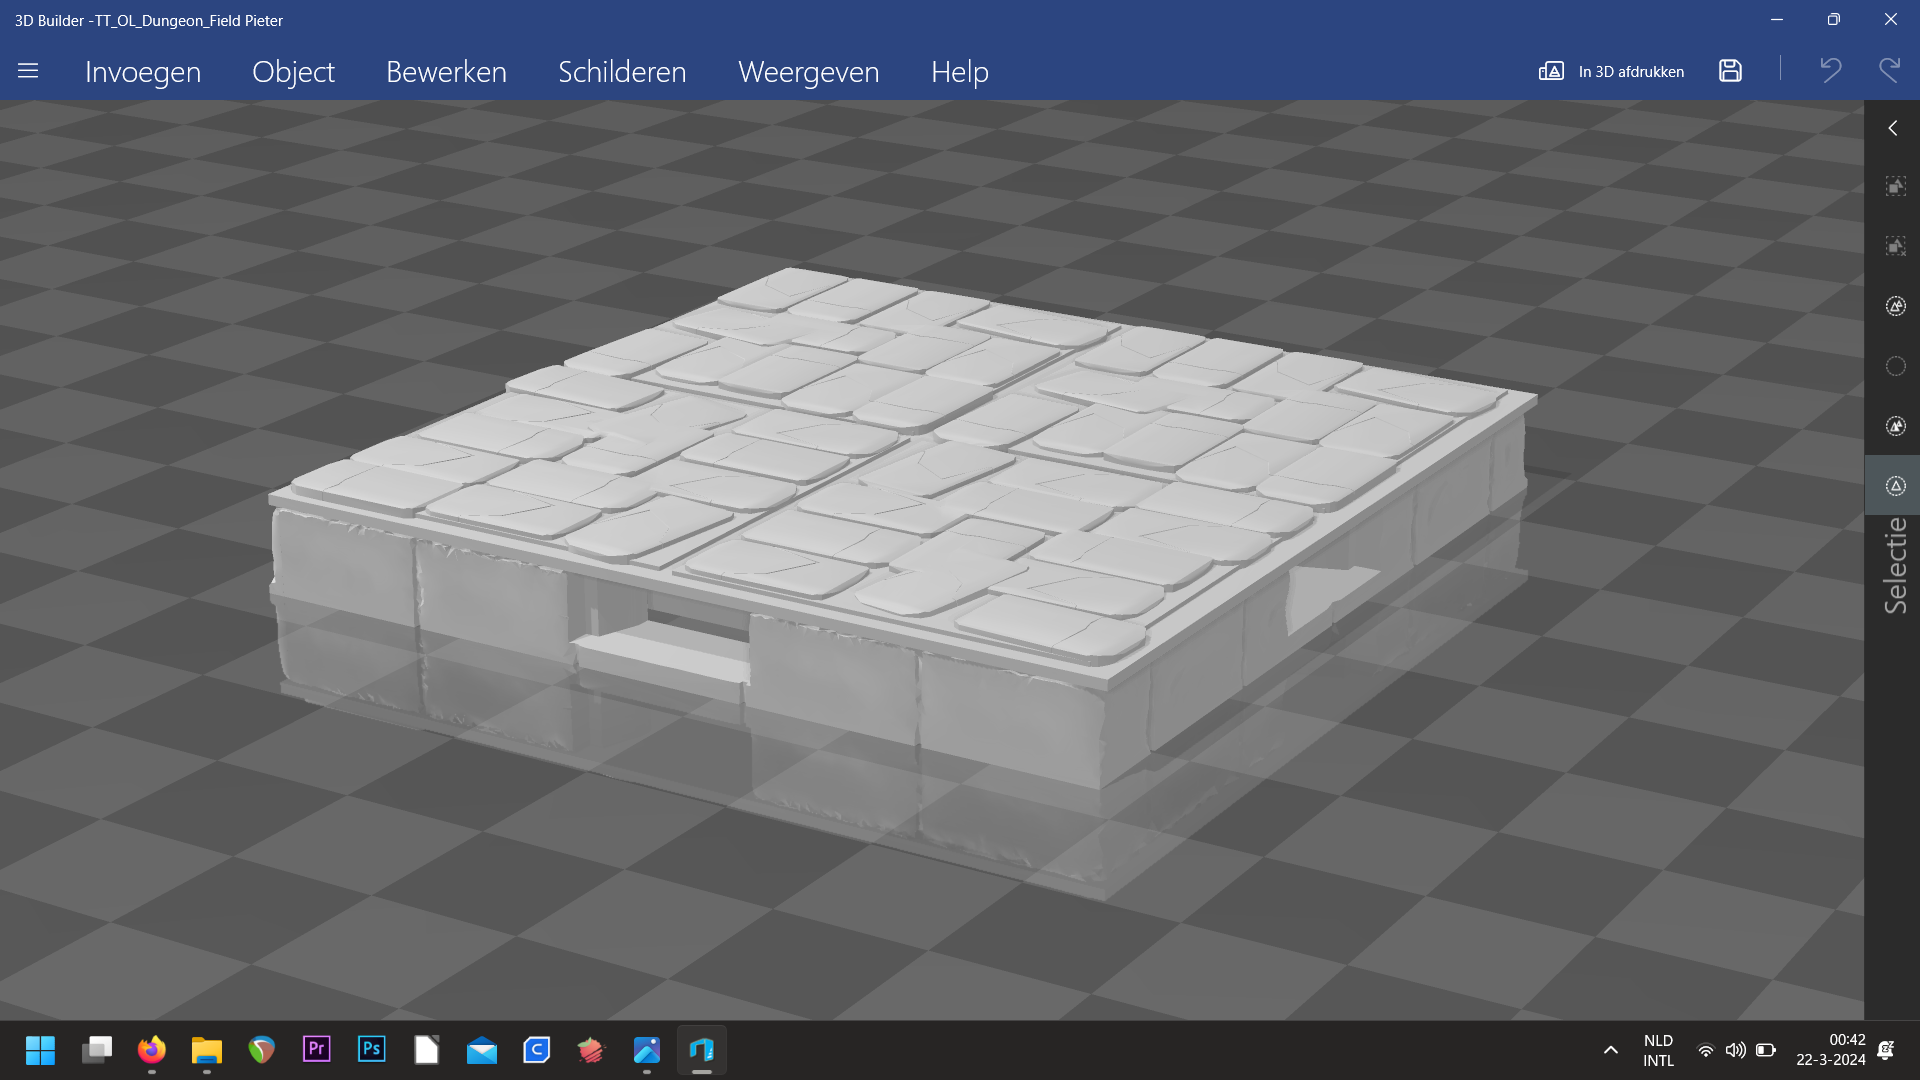Redo the last action

pos(1889,70)
